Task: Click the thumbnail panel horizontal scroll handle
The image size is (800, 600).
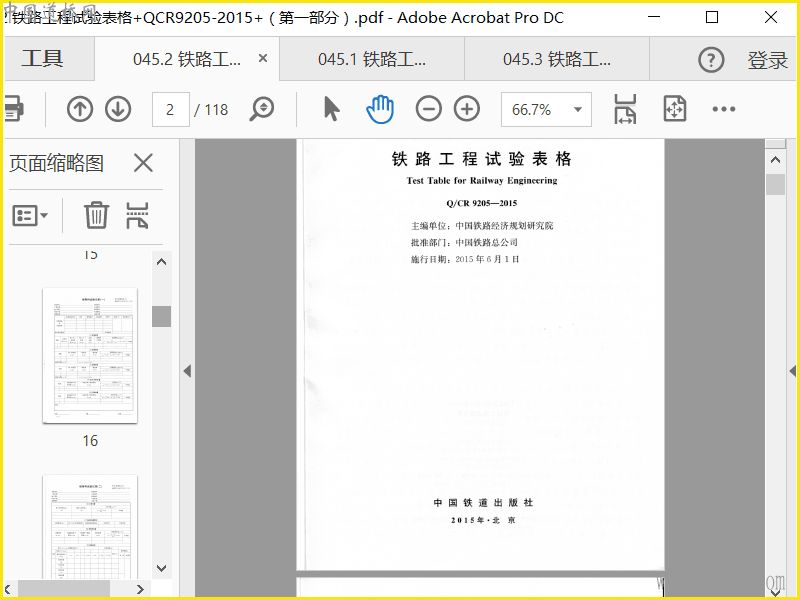Action: click(x=64, y=589)
